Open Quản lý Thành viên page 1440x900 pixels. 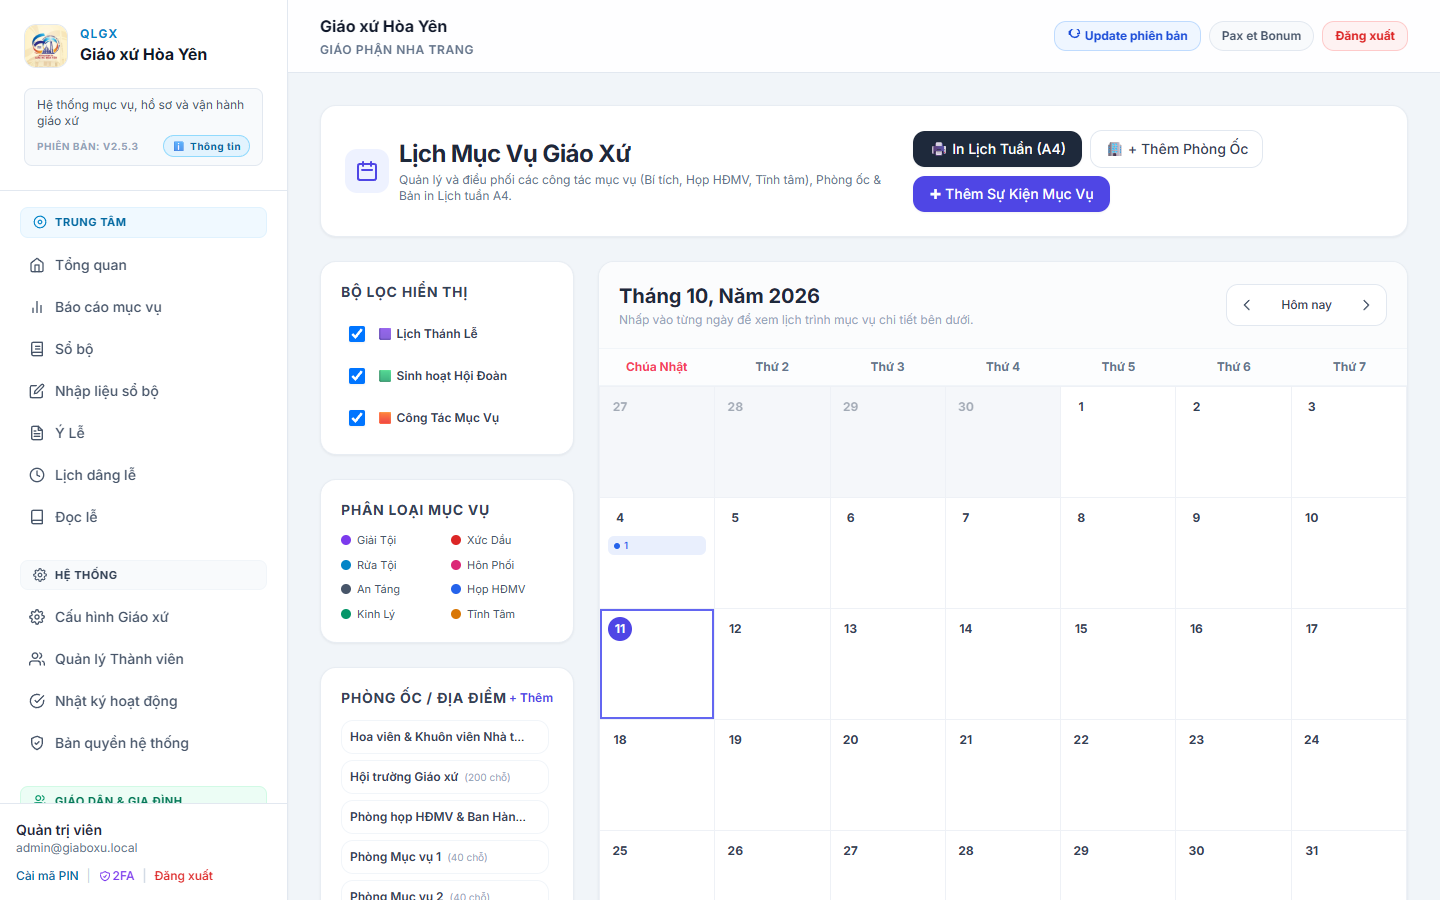(x=143, y=659)
